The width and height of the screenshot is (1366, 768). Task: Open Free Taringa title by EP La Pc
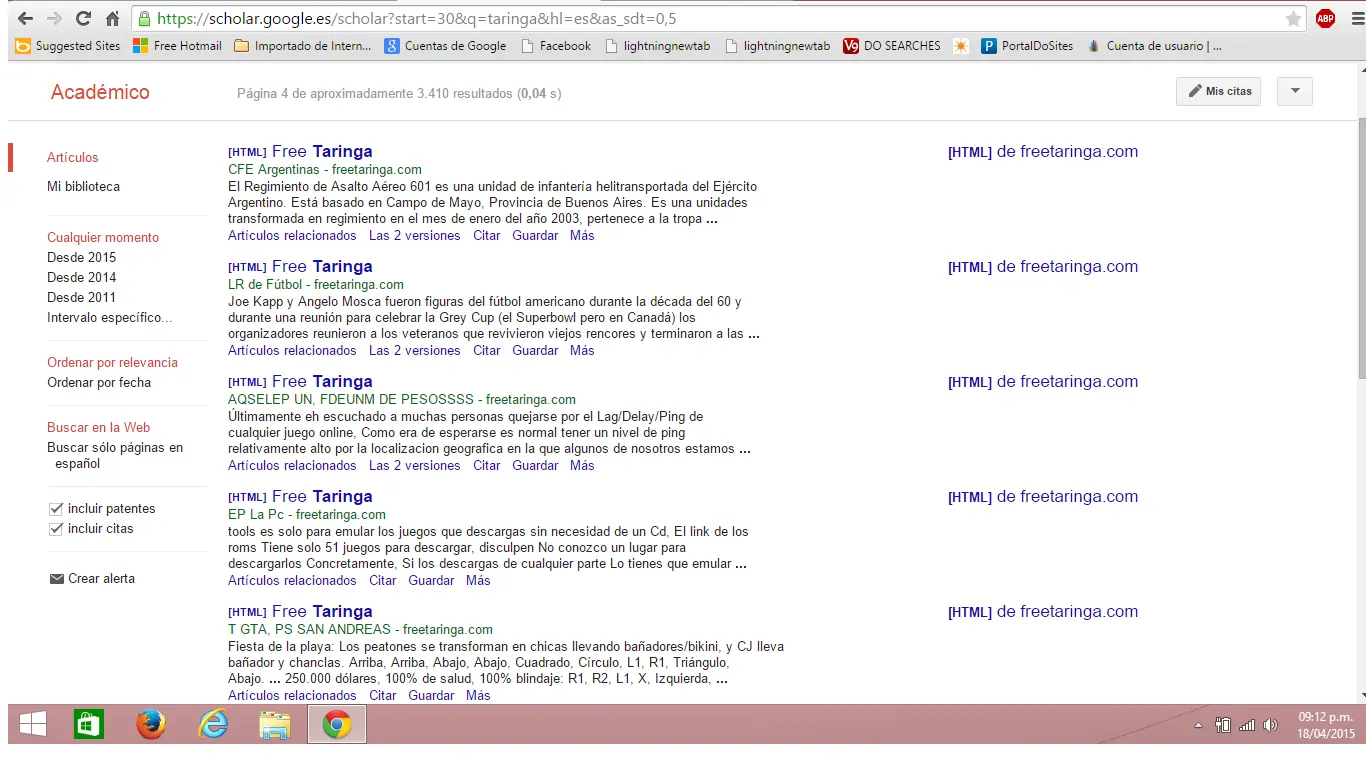(322, 497)
